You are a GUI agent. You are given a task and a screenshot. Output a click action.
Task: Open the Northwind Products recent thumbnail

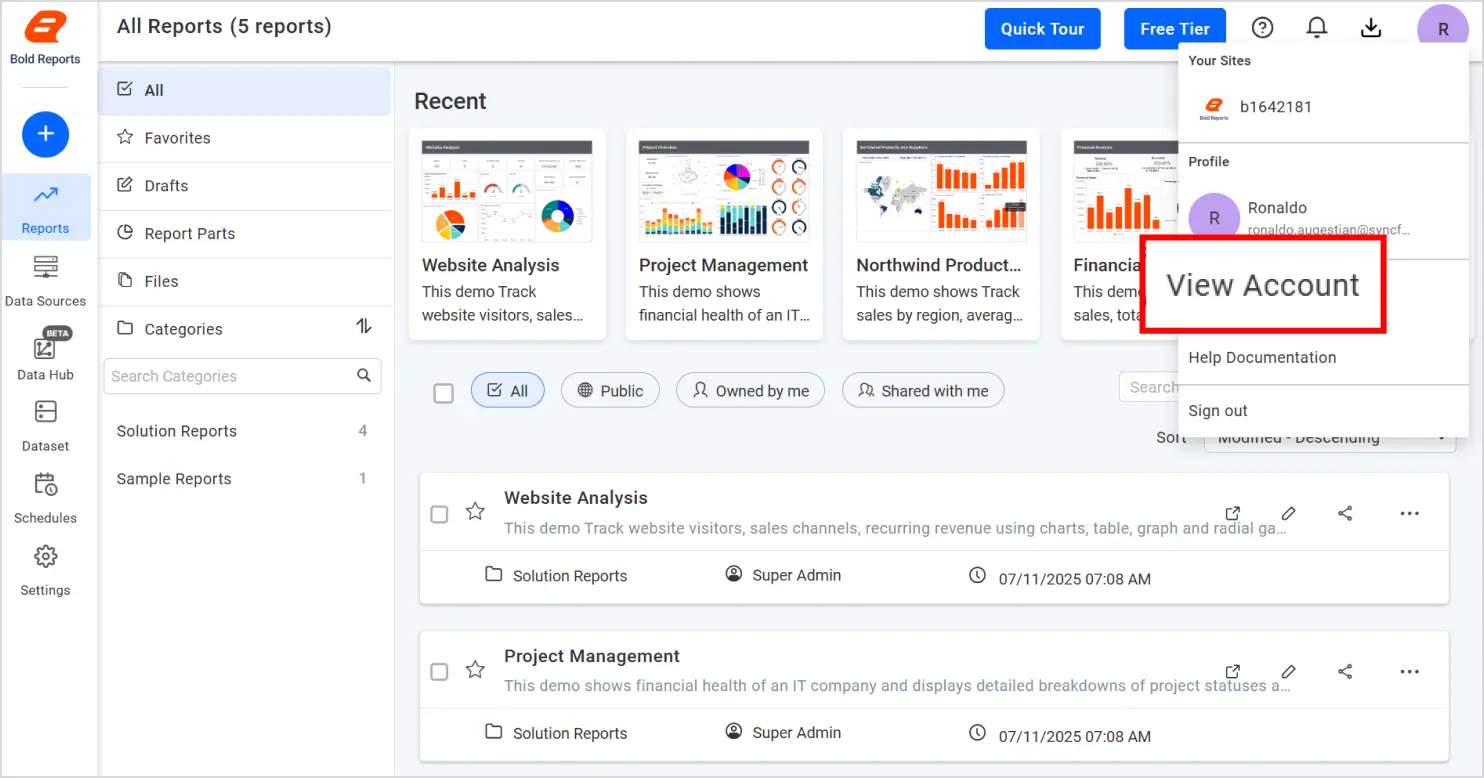[941, 190]
